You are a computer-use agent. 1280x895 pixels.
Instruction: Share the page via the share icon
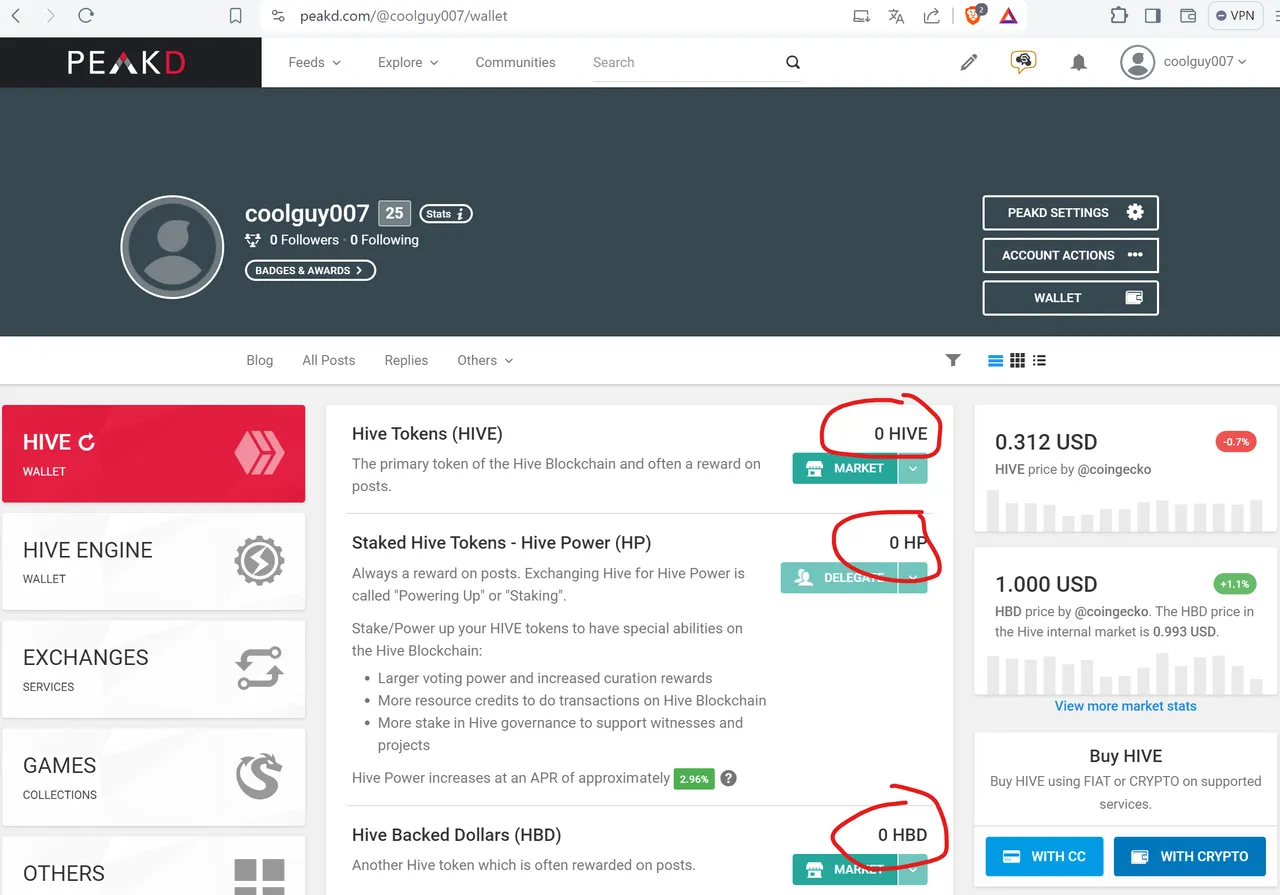point(931,16)
